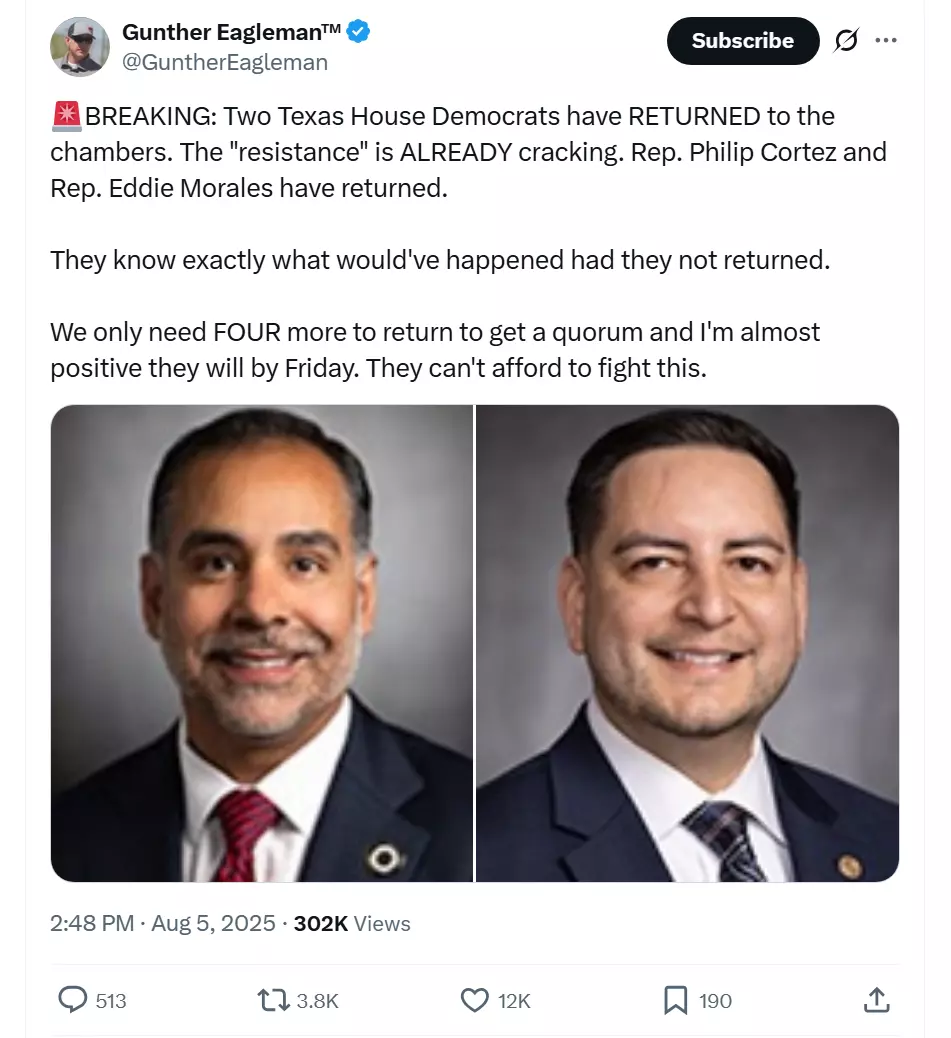Click the Subscribe button
The width and height of the screenshot is (951, 1038).
tap(743, 41)
